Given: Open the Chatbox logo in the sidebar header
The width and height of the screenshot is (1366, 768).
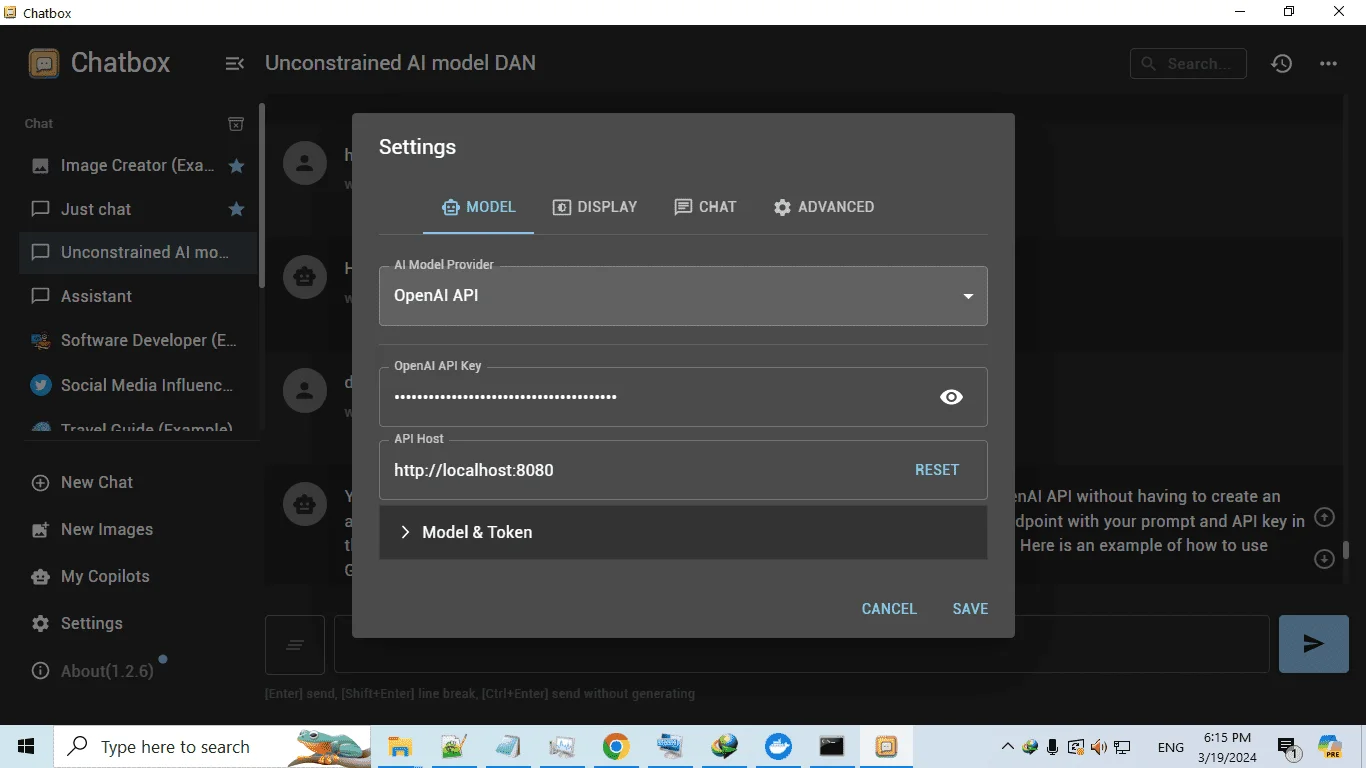Looking at the screenshot, I should coord(44,63).
